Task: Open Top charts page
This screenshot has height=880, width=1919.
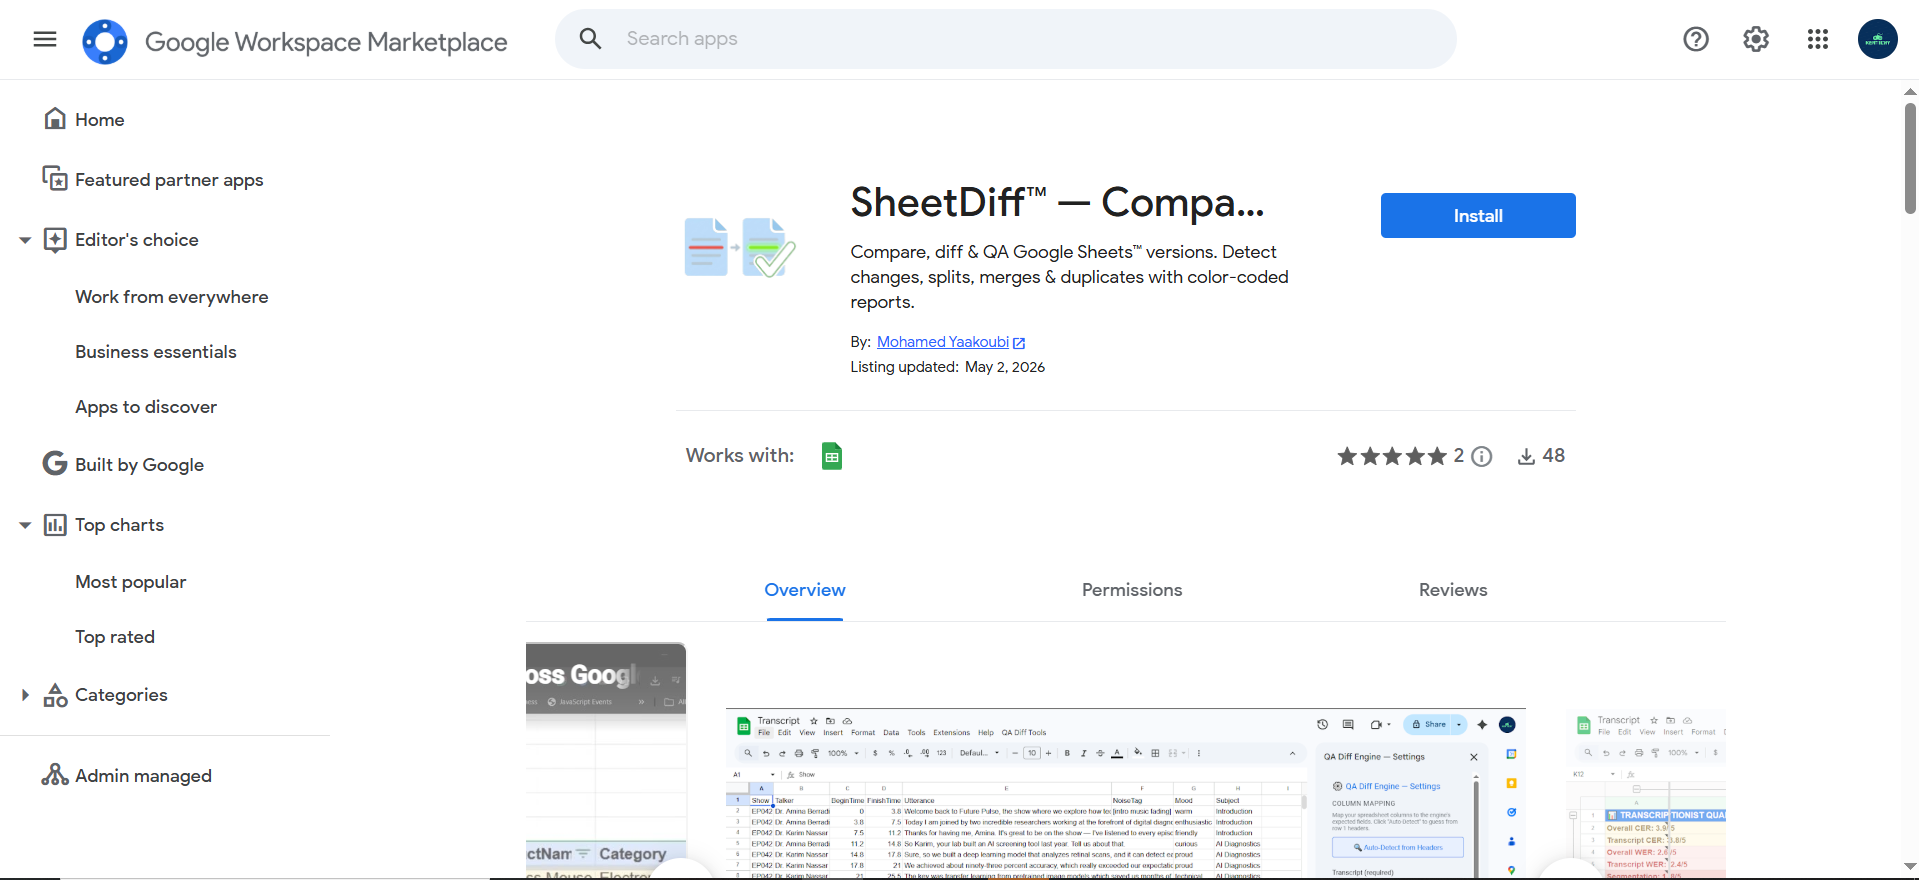Action: pyautogui.click(x=120, y=525)
